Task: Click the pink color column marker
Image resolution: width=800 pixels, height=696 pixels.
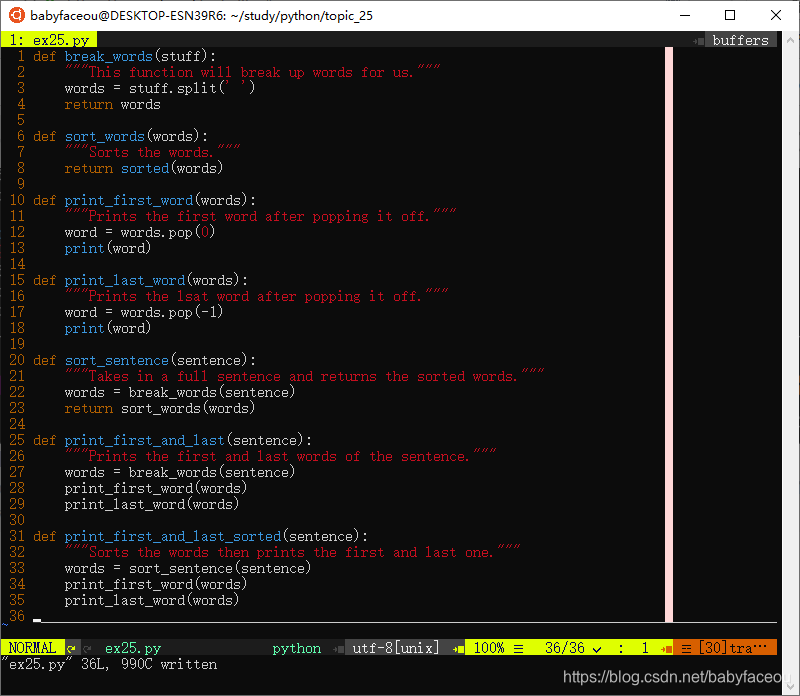Action: click(x=669, y=335)
